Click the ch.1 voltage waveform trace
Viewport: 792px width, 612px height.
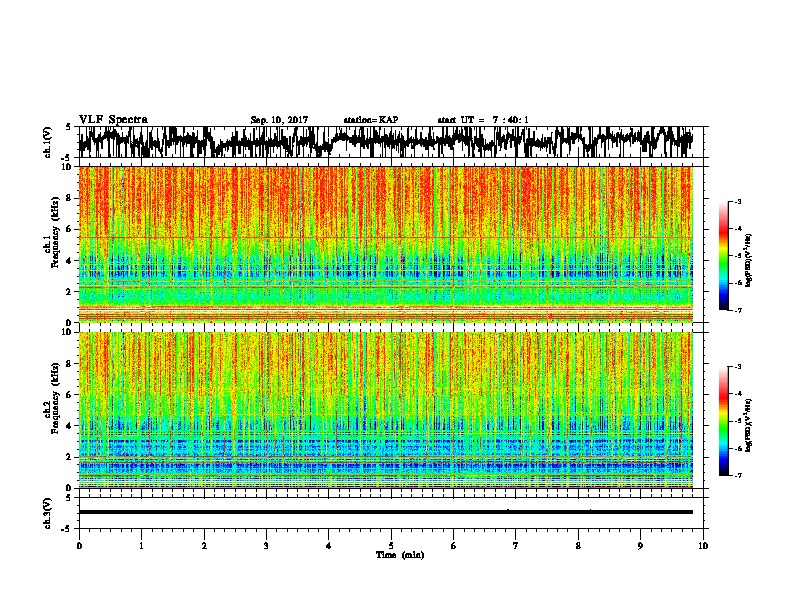tap(385, 142)
